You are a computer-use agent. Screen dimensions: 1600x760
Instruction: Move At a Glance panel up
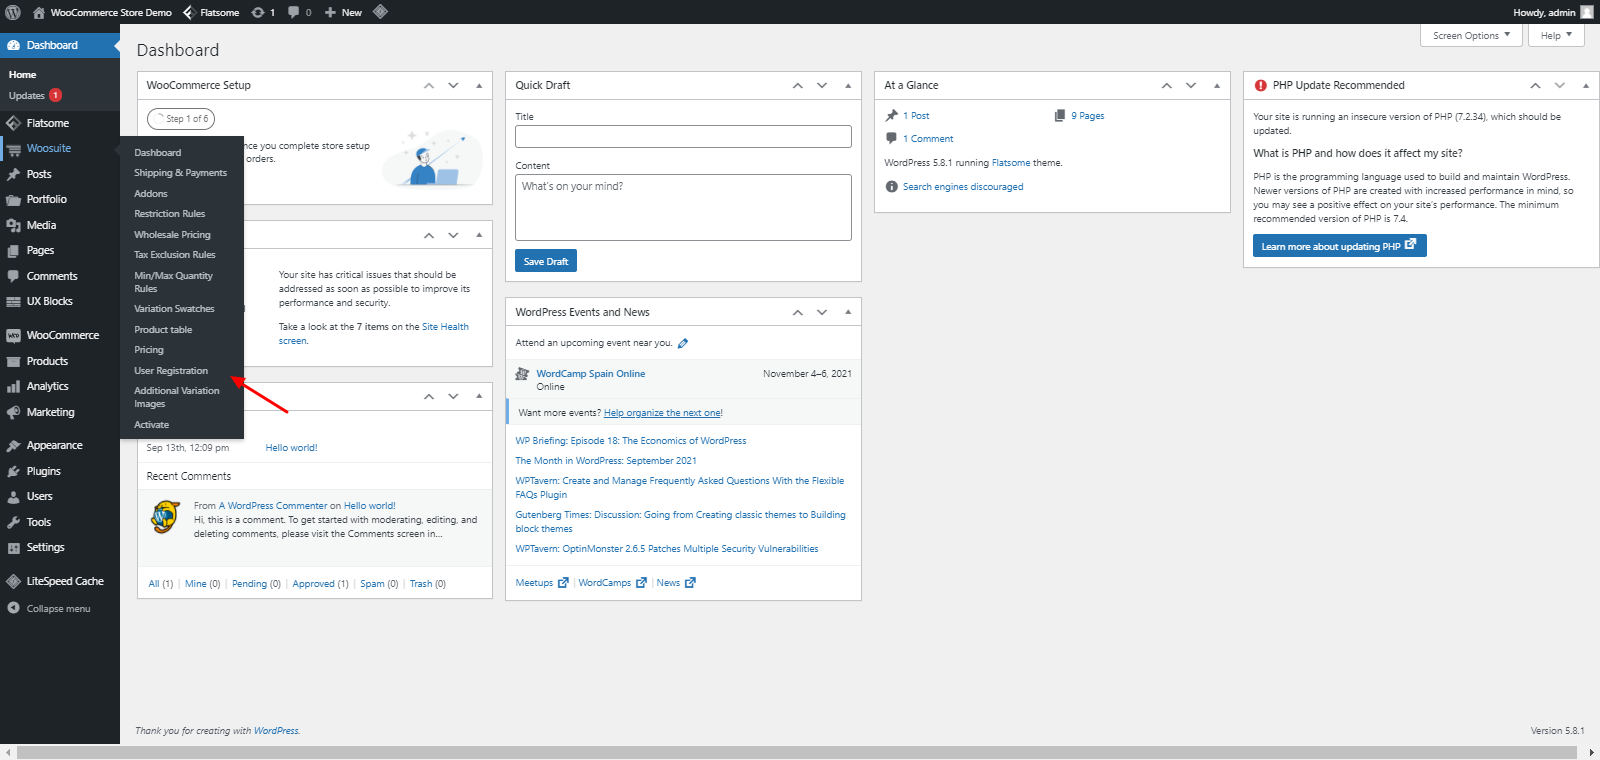coord(1166,85)
